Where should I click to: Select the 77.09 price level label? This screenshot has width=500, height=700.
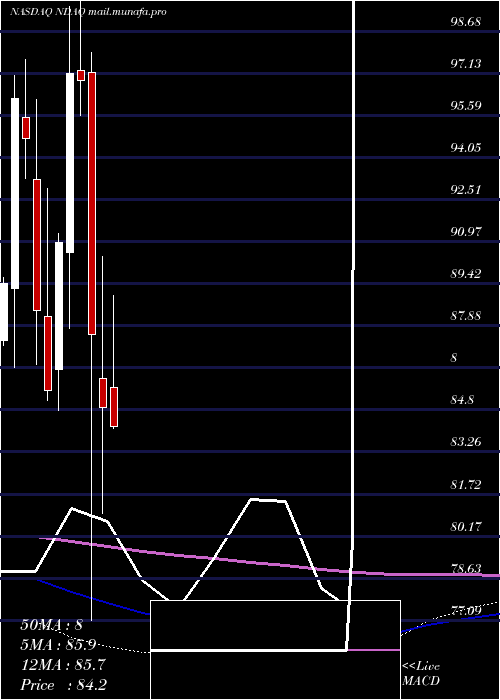(x=466, y=610)
